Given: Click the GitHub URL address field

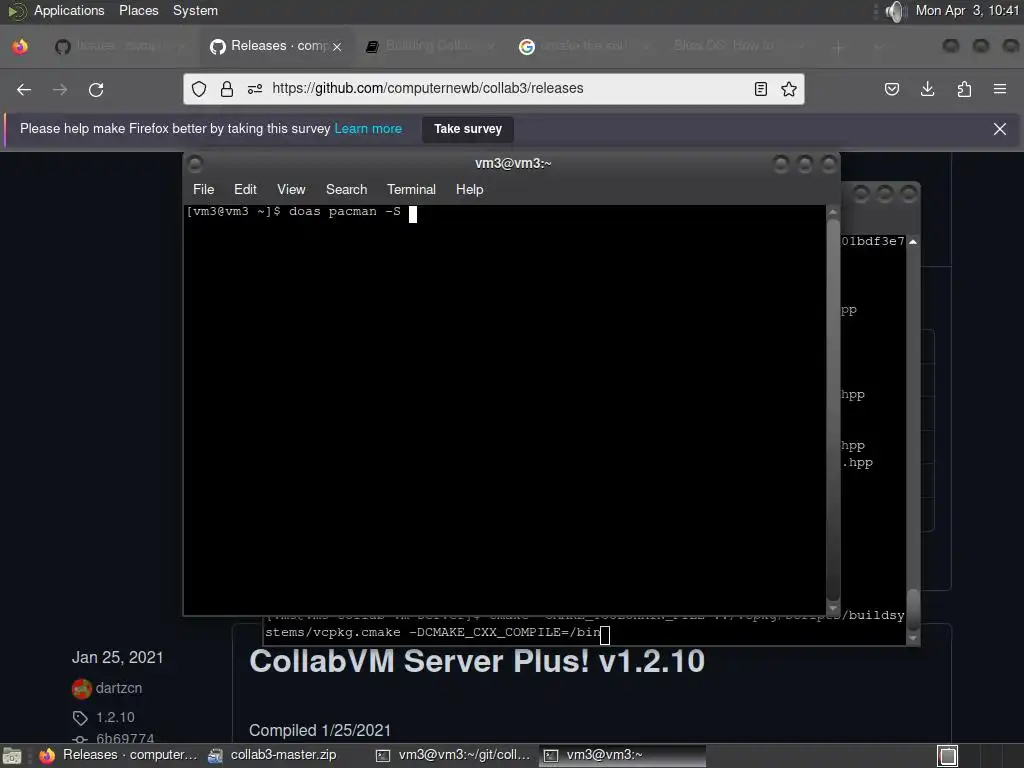Looking at the screenshot, I should tap(493, 89).
